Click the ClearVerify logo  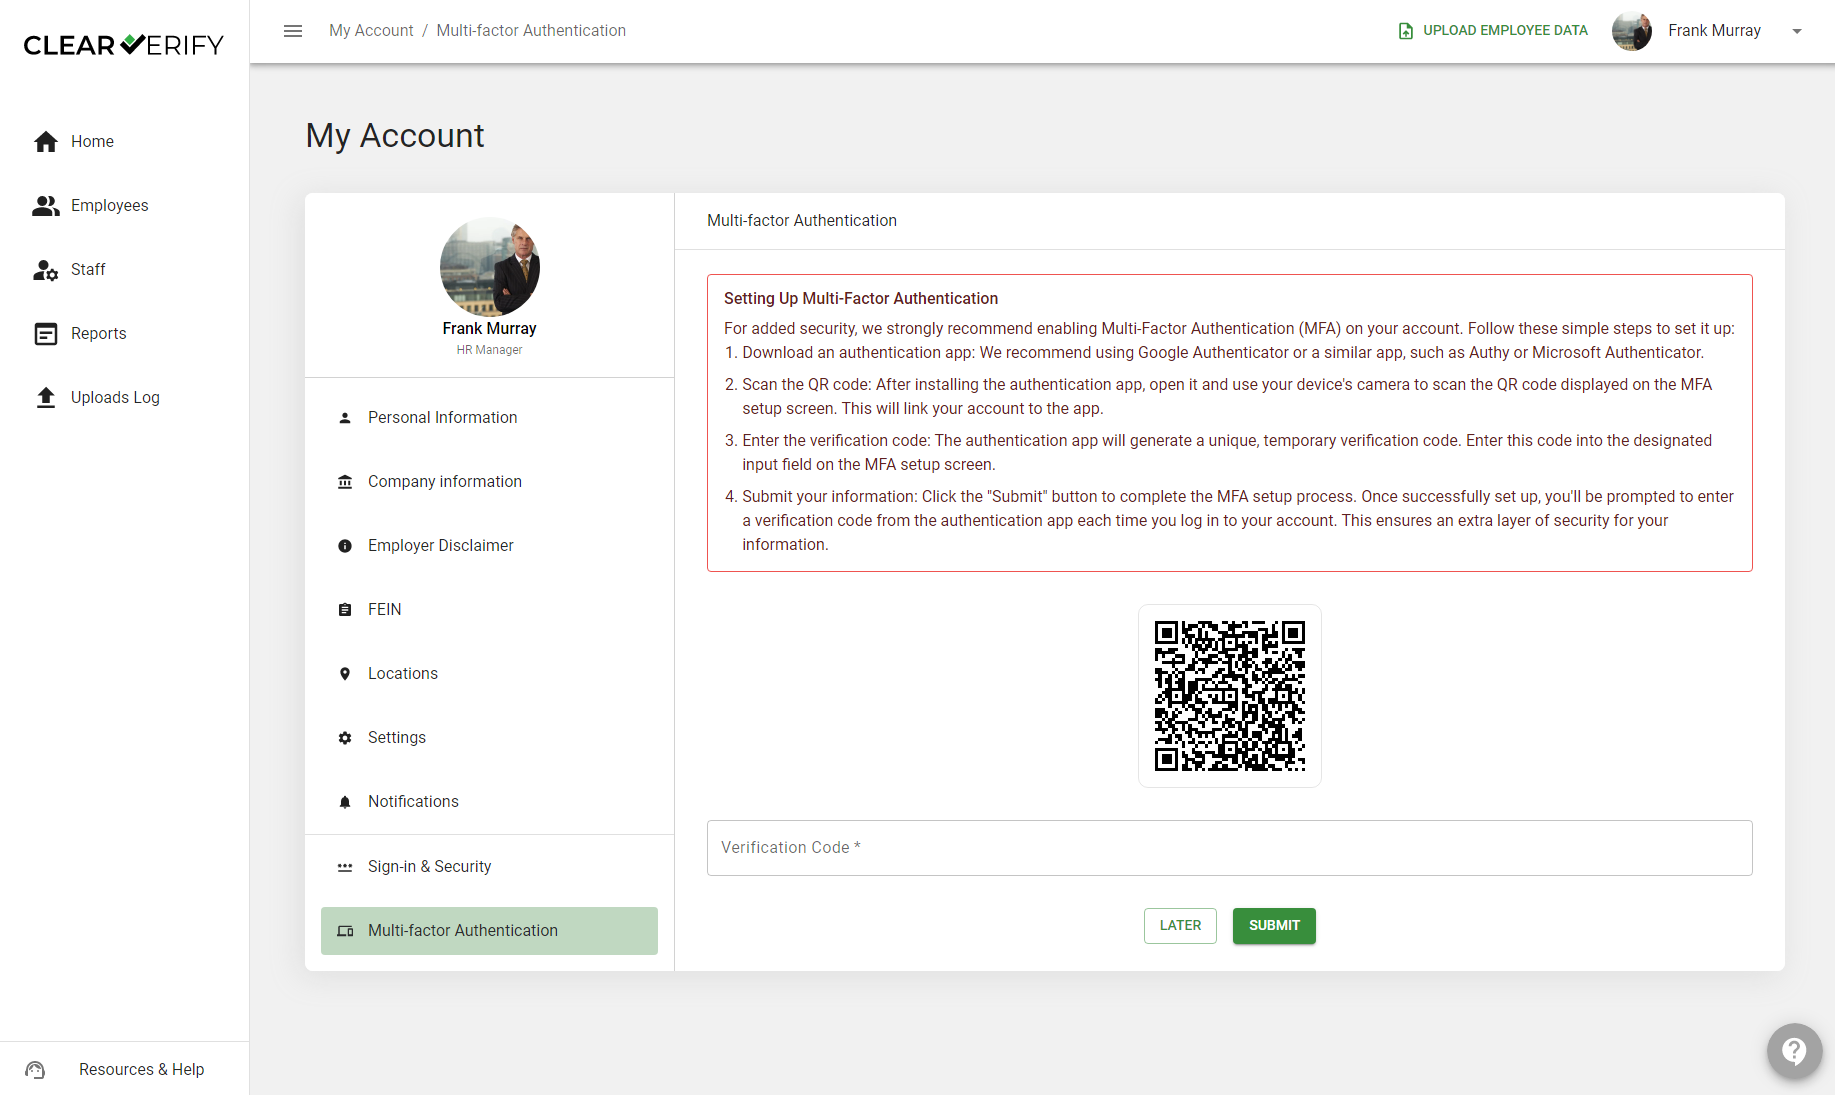click(124, 45)
